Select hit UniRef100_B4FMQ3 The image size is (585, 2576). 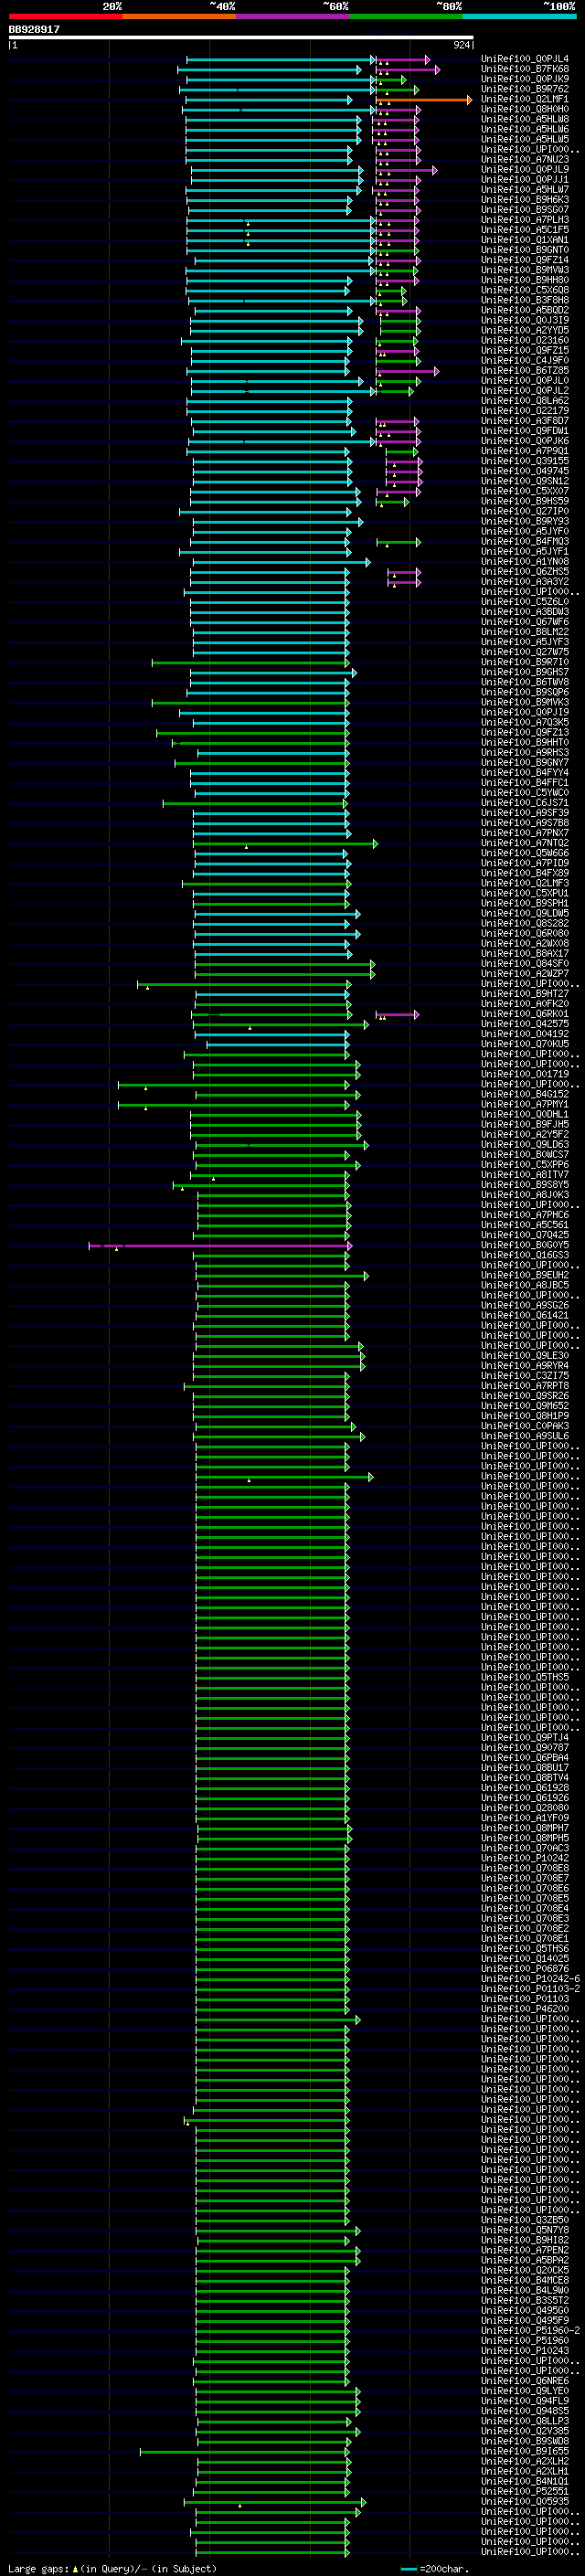pos(525,542)
